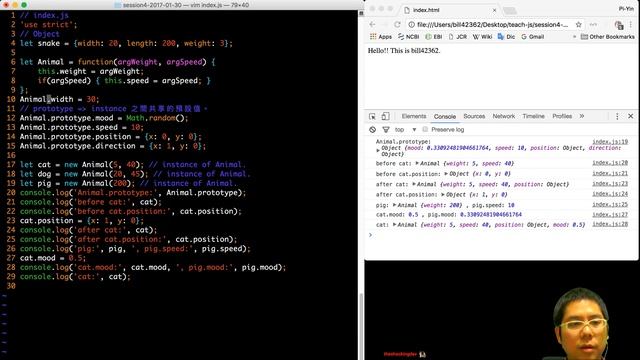Open Chrome's three-dot menu
The height and width of the screenshot is (360, 640).
(x=631, y=24)
